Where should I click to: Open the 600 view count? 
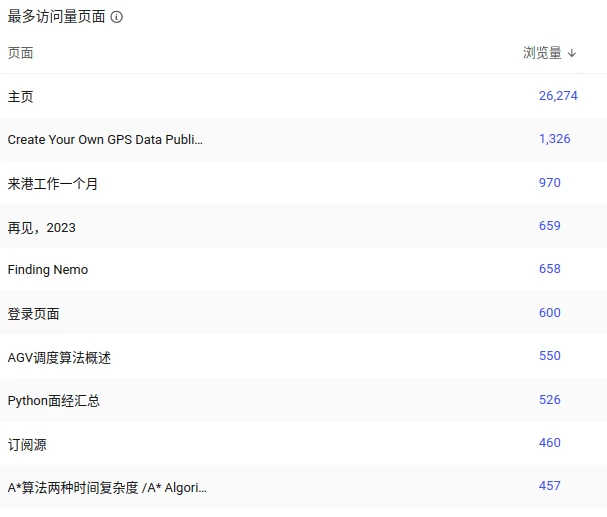(x=550, y=313)
